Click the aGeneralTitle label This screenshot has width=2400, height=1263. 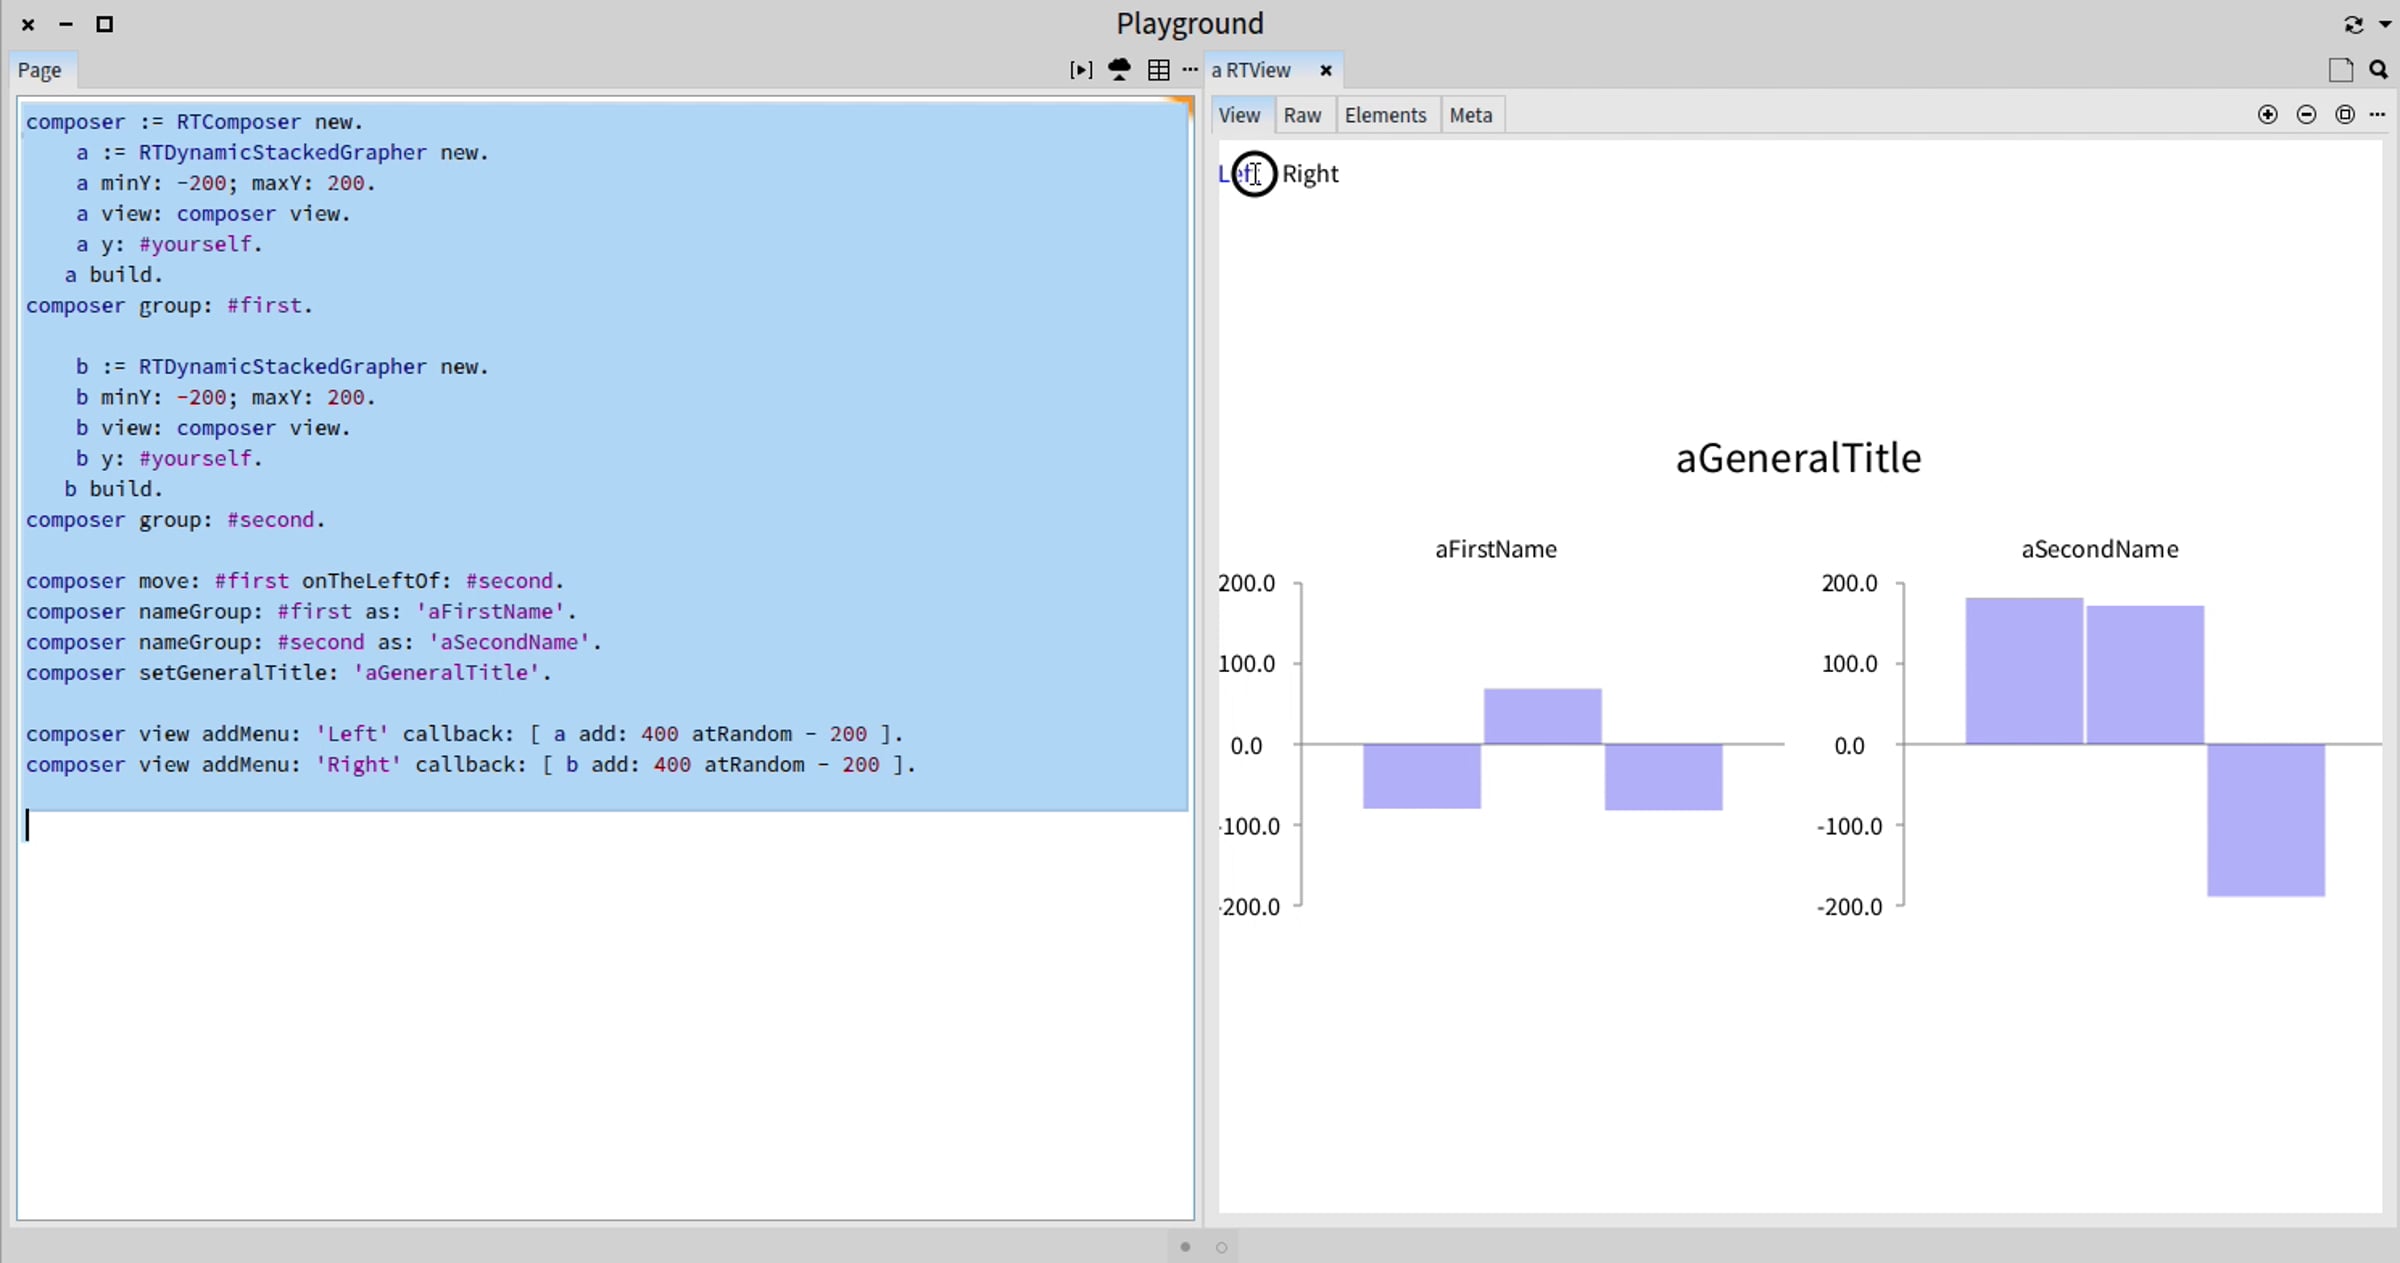pos(1798,458)
